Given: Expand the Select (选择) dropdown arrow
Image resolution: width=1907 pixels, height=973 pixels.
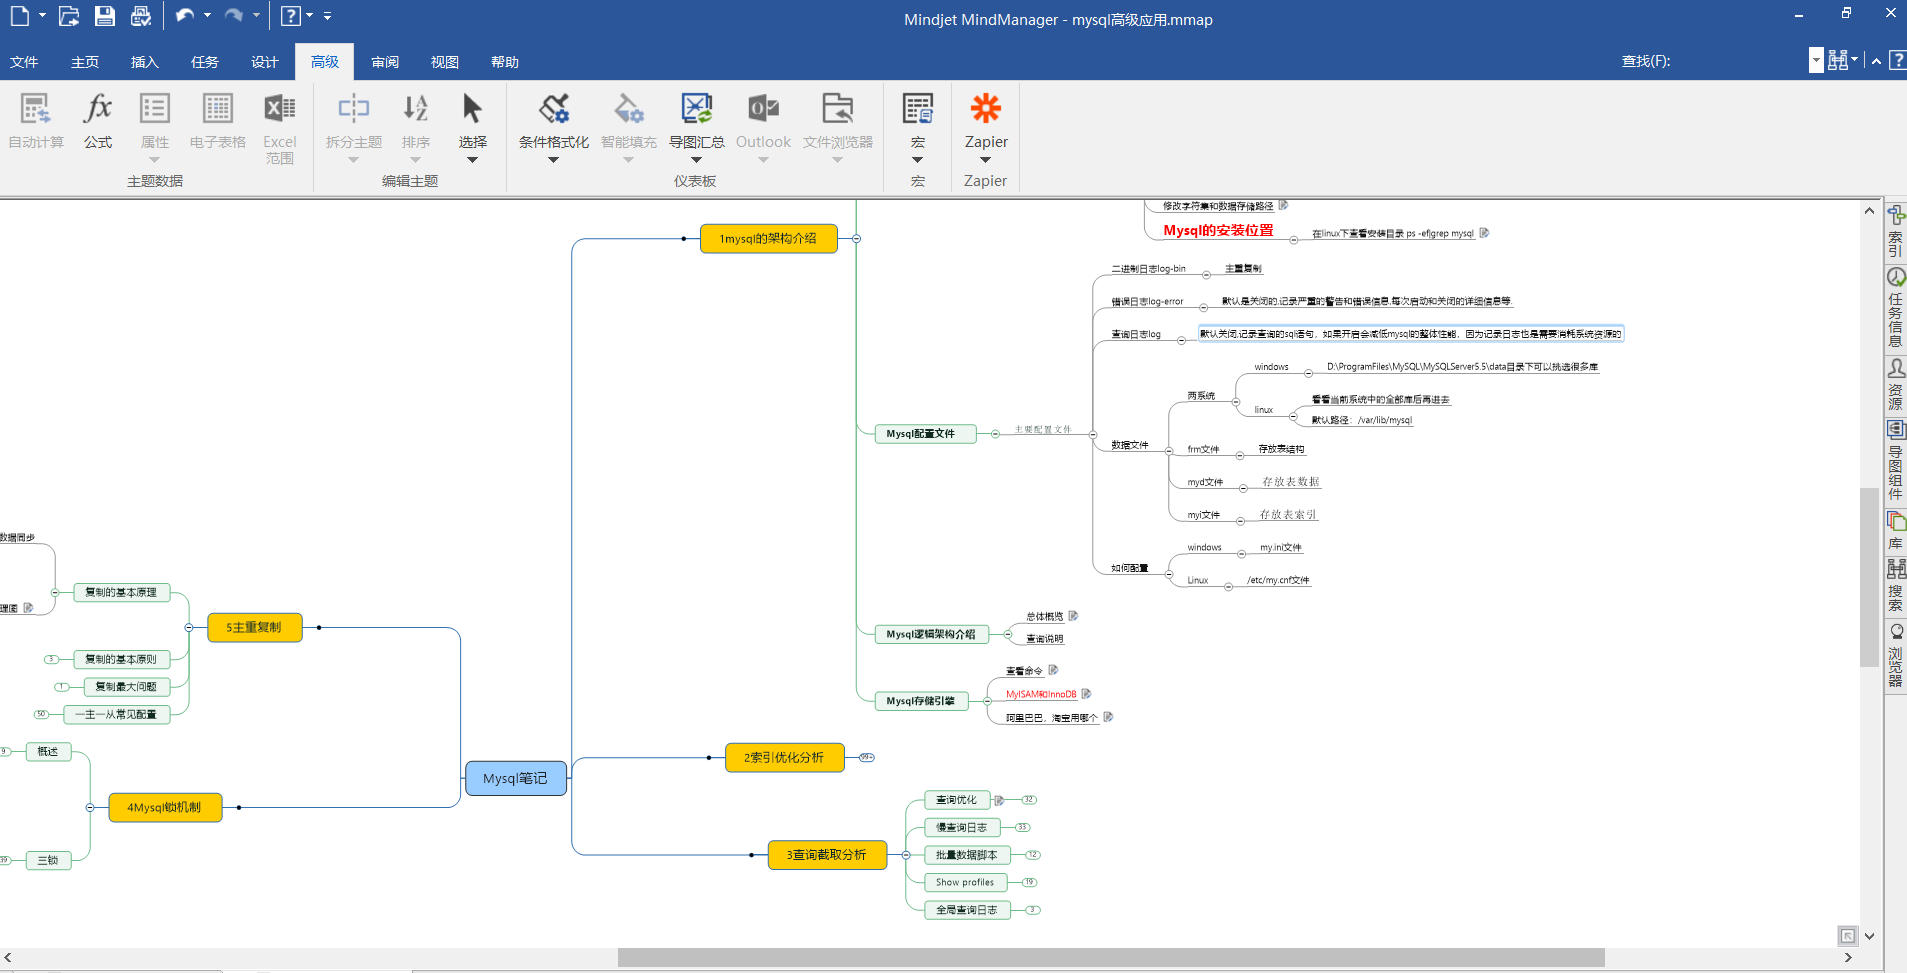Looking at the screenshot, I should coord(472,160).
